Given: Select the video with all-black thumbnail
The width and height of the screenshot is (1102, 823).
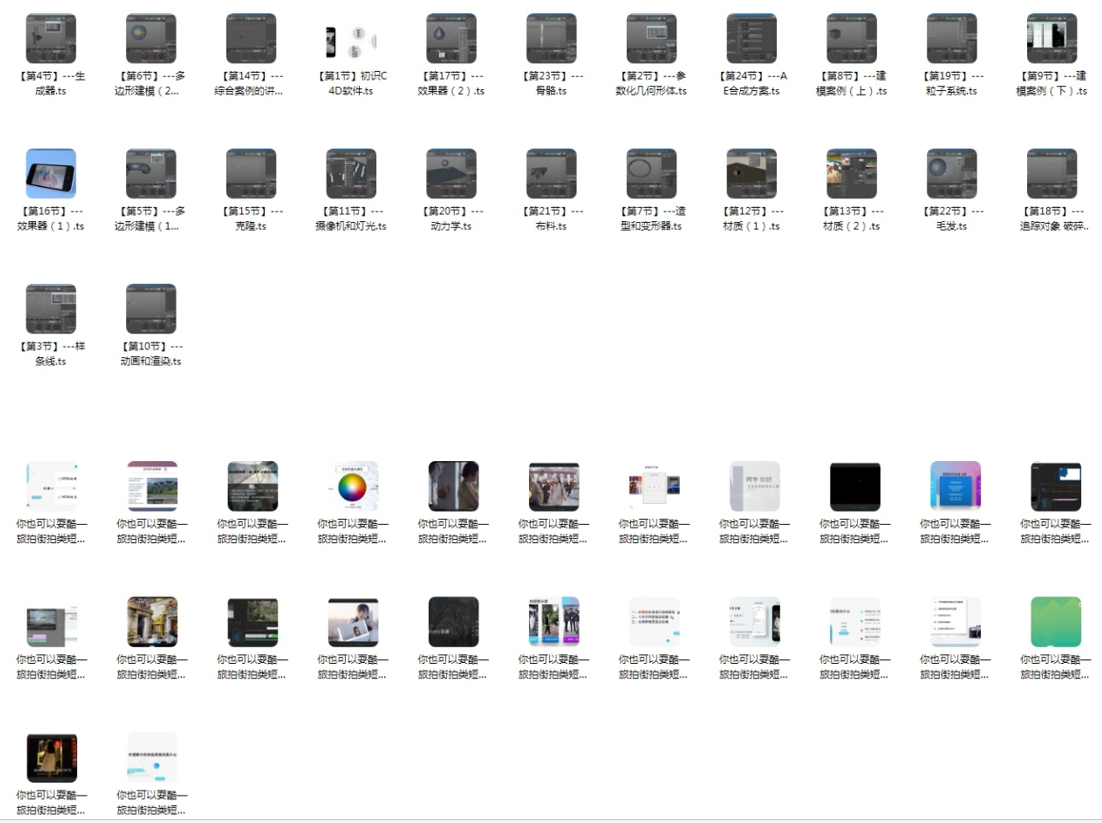Looking at the screenshot, I should (855, 486).
